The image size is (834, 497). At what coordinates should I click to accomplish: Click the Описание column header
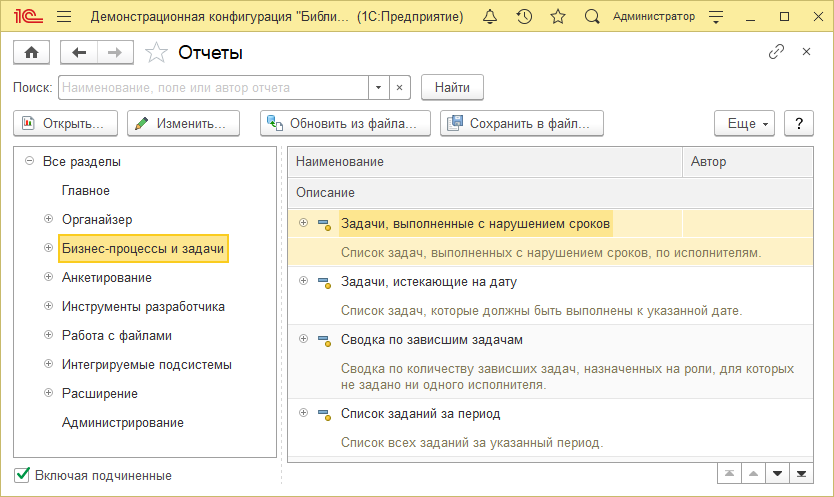[551, 193]
